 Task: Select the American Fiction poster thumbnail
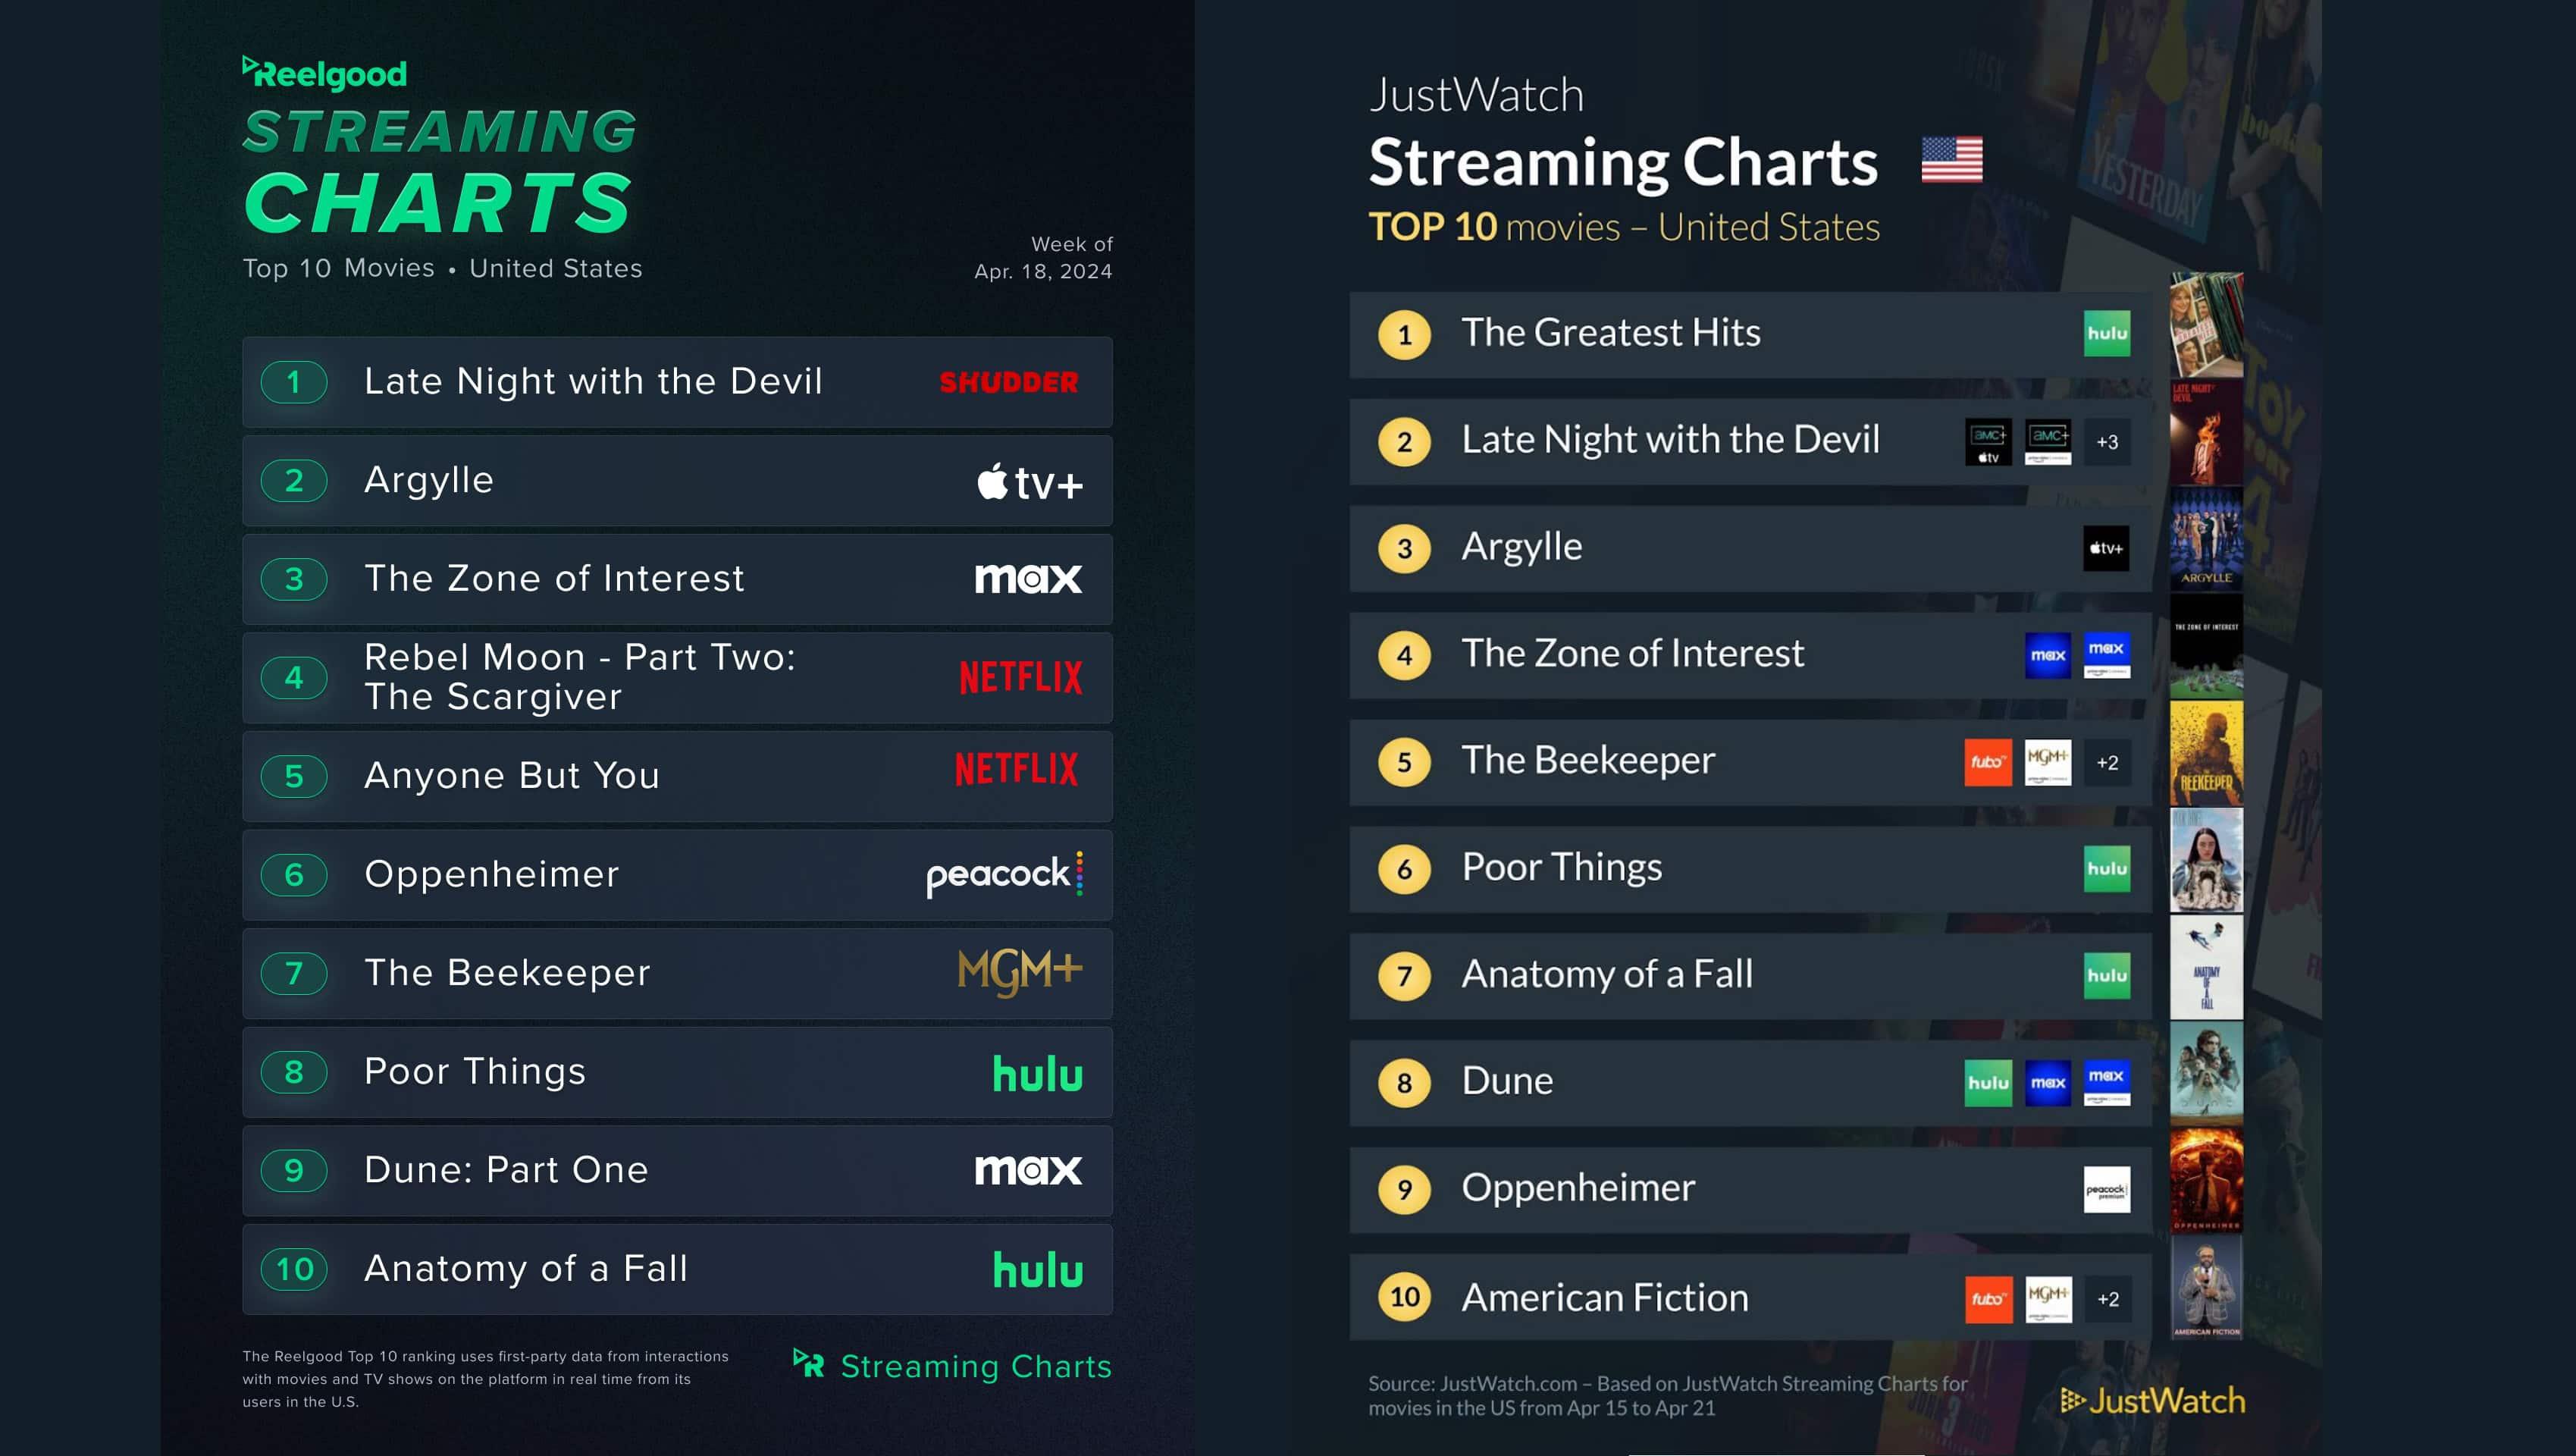pyautogui.click(x=2206, y=1288)
